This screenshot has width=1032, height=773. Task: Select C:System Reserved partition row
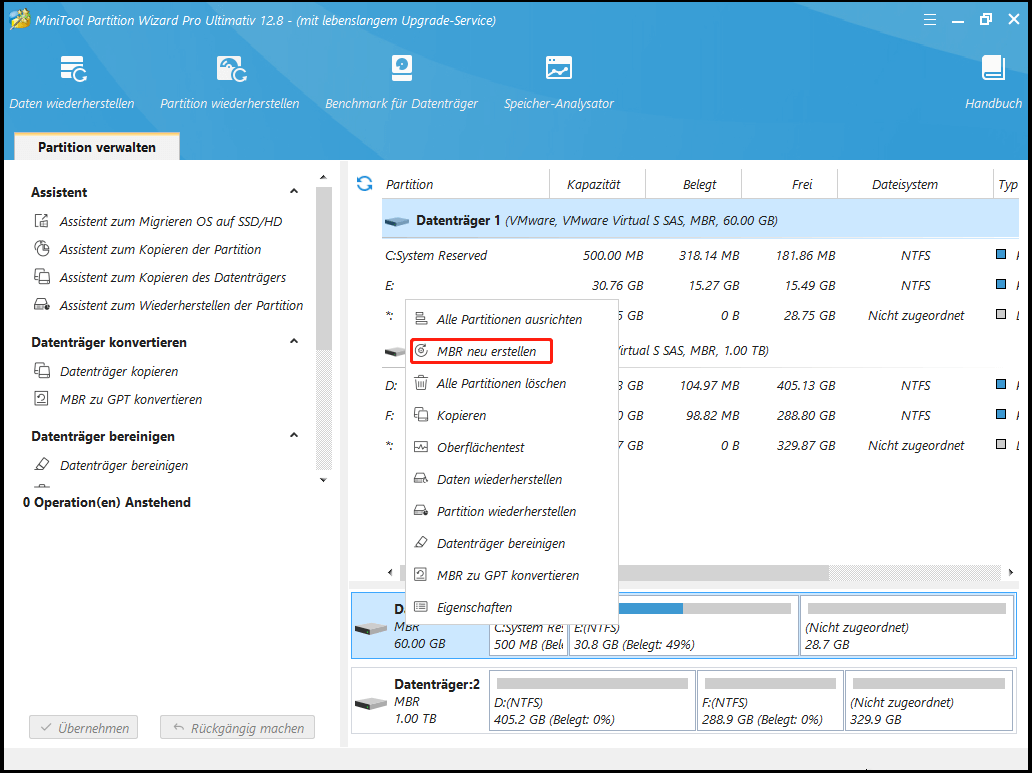click(700, 255)
